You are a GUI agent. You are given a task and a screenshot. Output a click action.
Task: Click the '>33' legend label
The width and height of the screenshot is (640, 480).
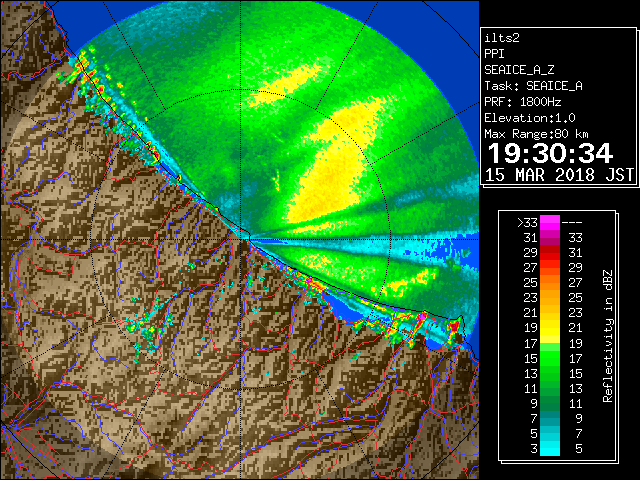(527, 223)
